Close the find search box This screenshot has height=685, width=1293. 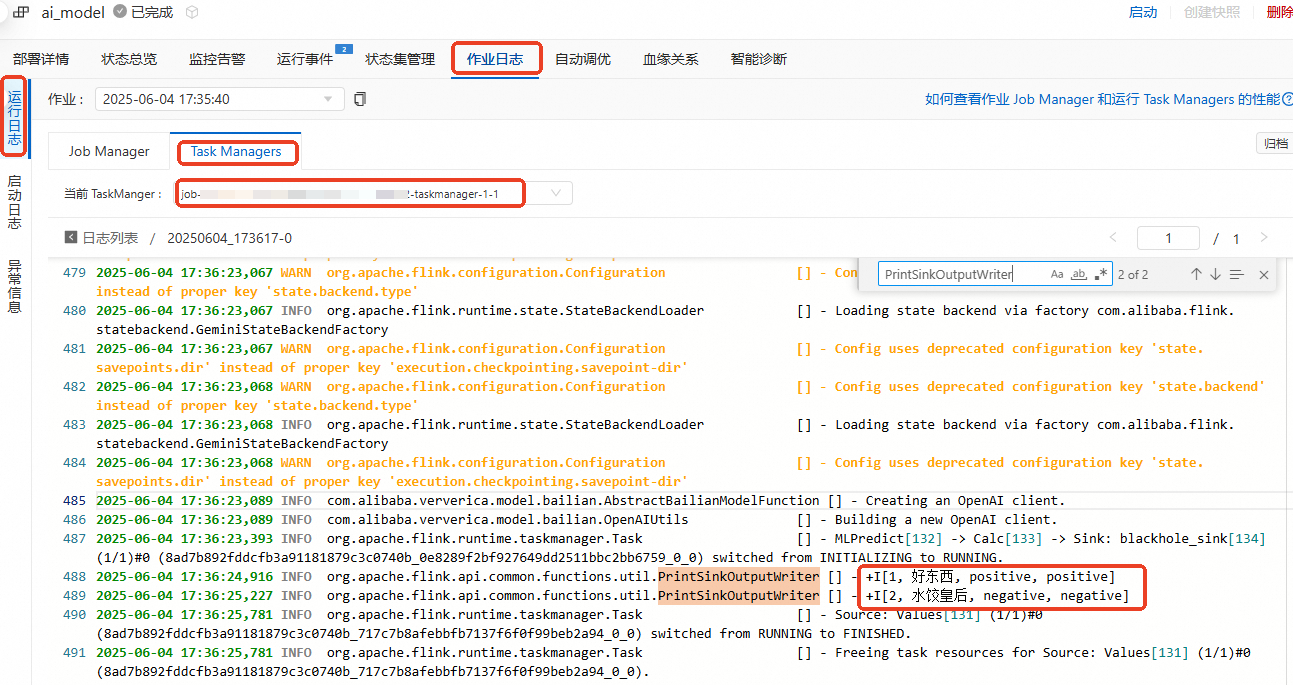coord(1264,274)
